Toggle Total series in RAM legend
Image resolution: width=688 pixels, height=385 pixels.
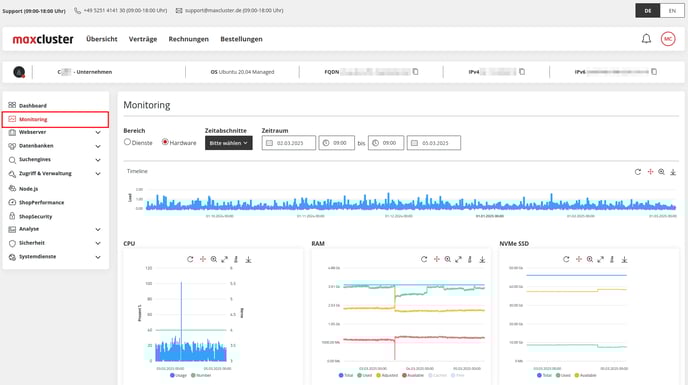click(x=346, y=375)
